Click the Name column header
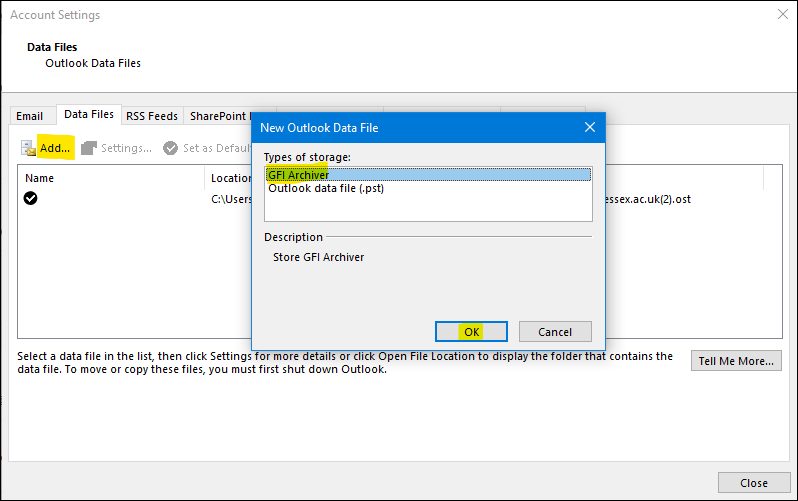The height and width of the screenshot is (501, 798). (39, 178)
